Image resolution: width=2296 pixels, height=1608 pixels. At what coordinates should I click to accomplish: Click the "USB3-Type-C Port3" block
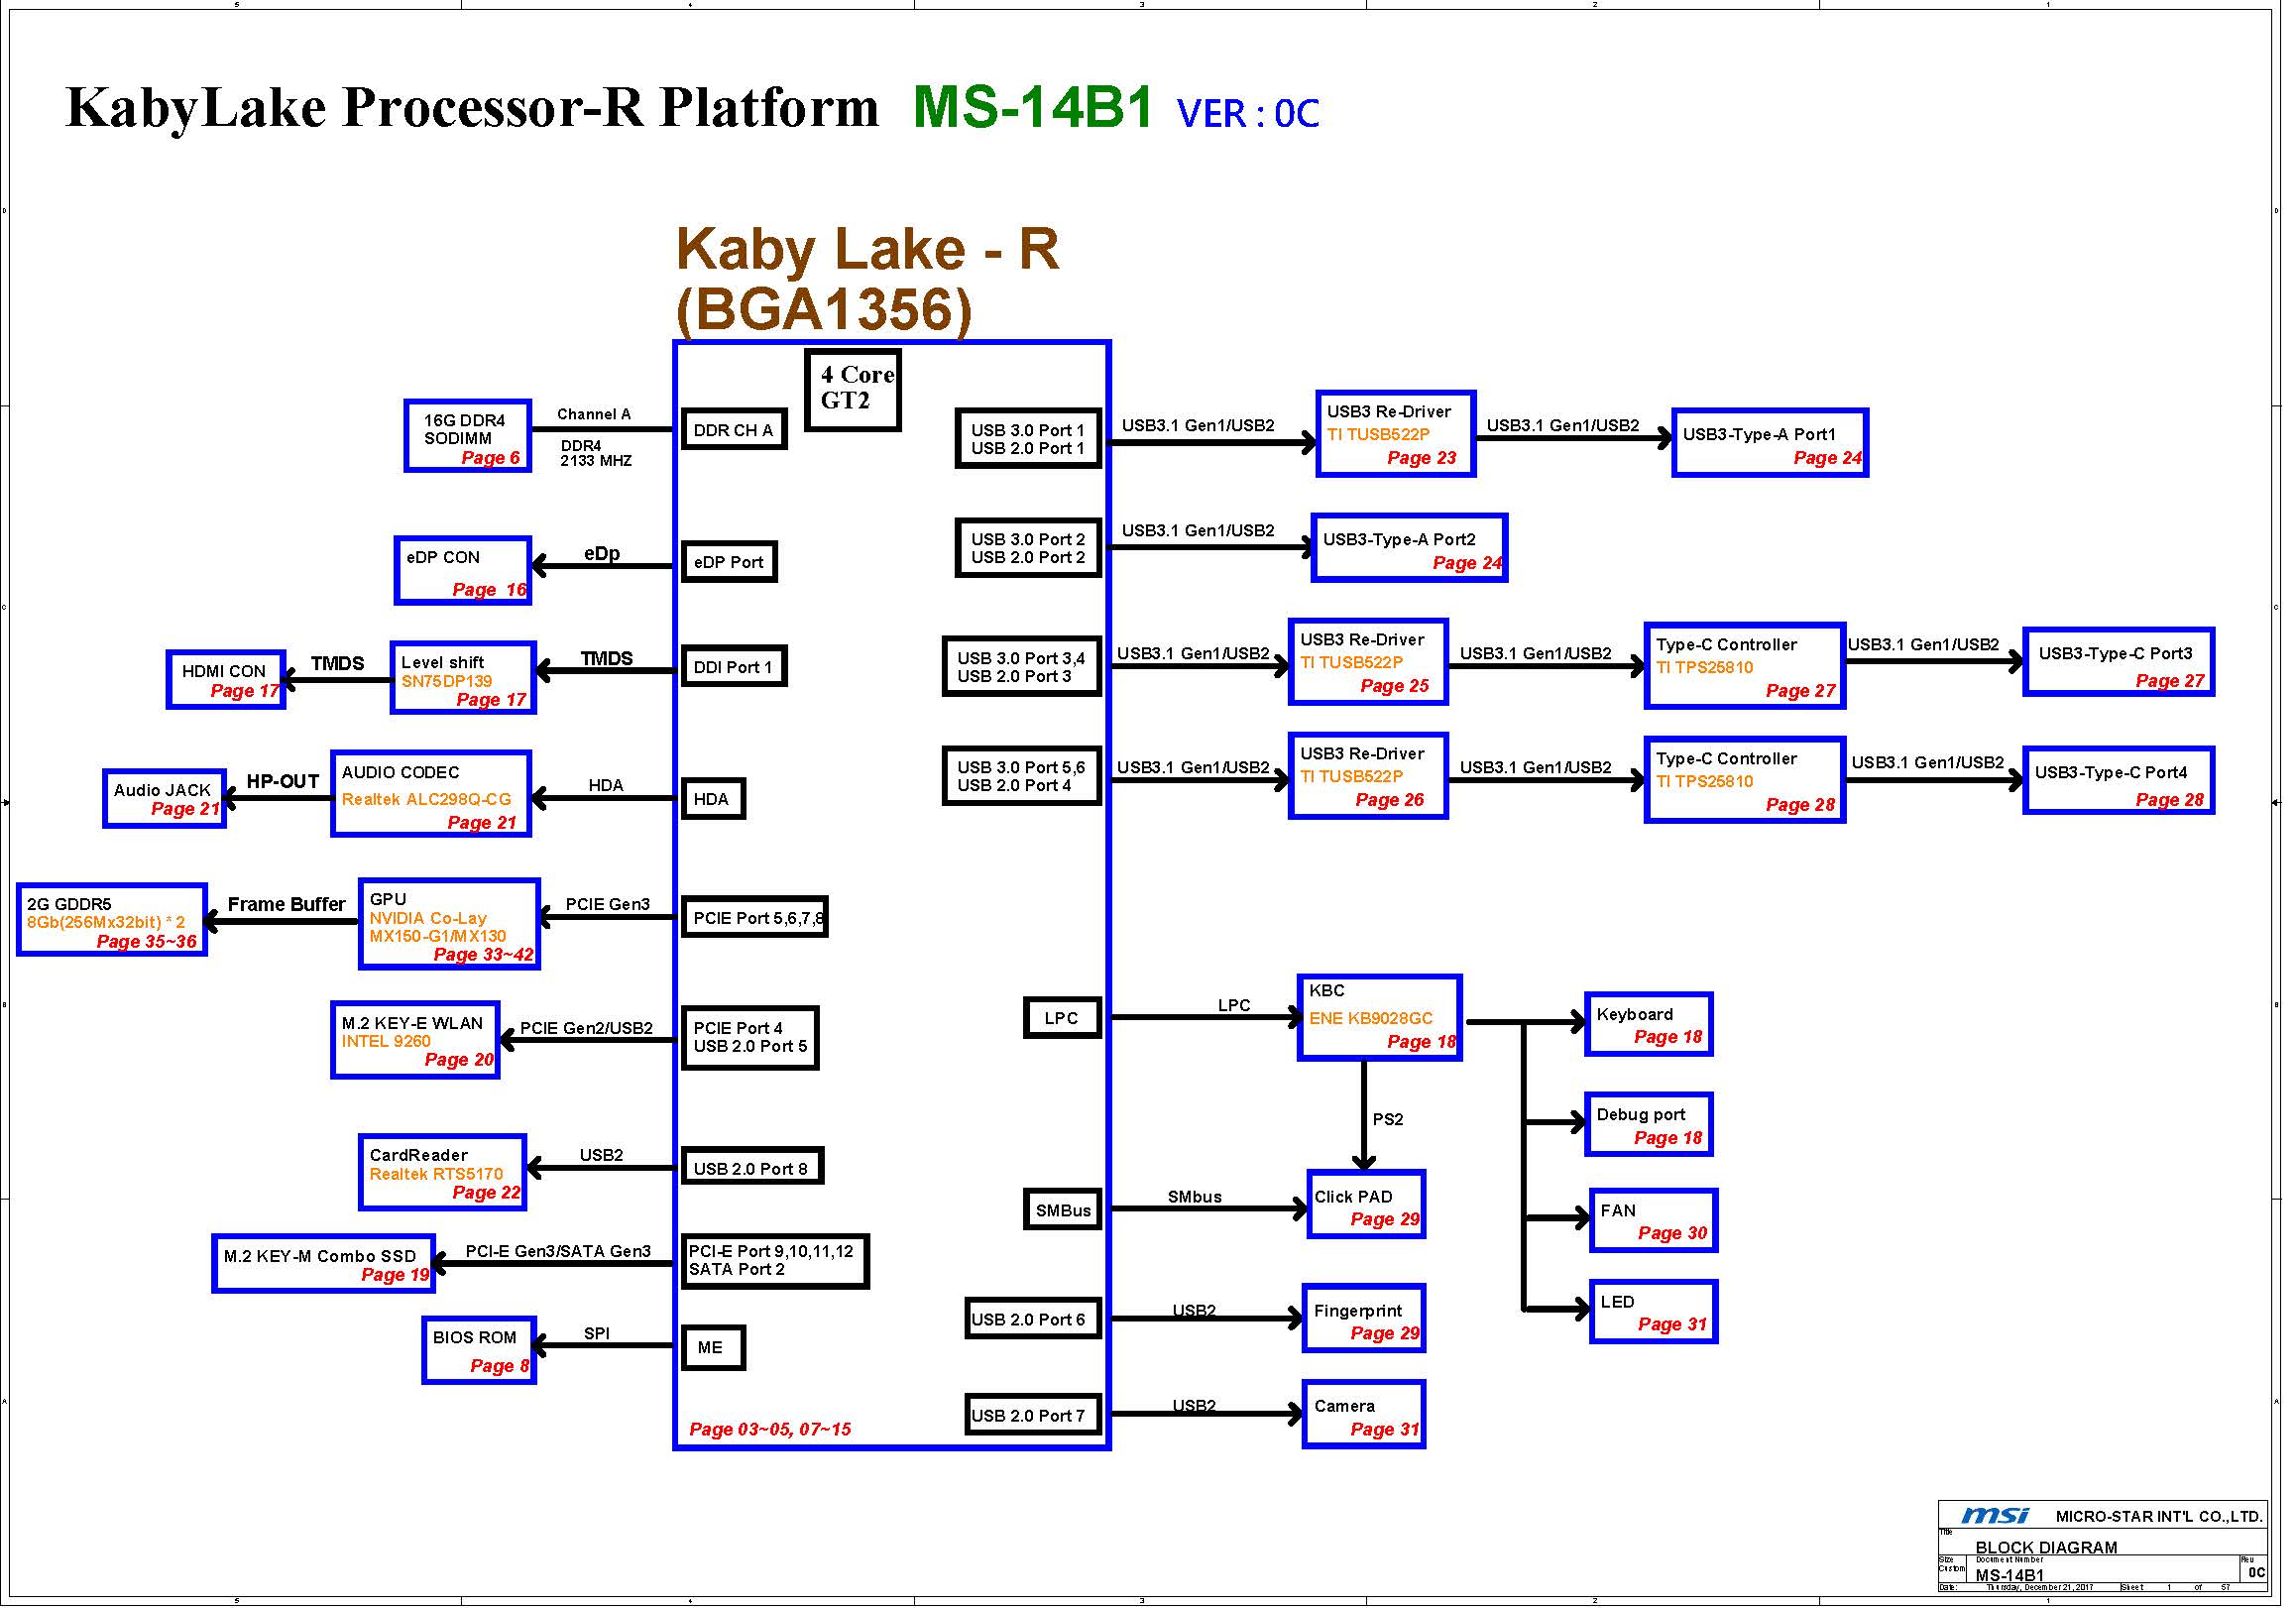coord(2118,662)
